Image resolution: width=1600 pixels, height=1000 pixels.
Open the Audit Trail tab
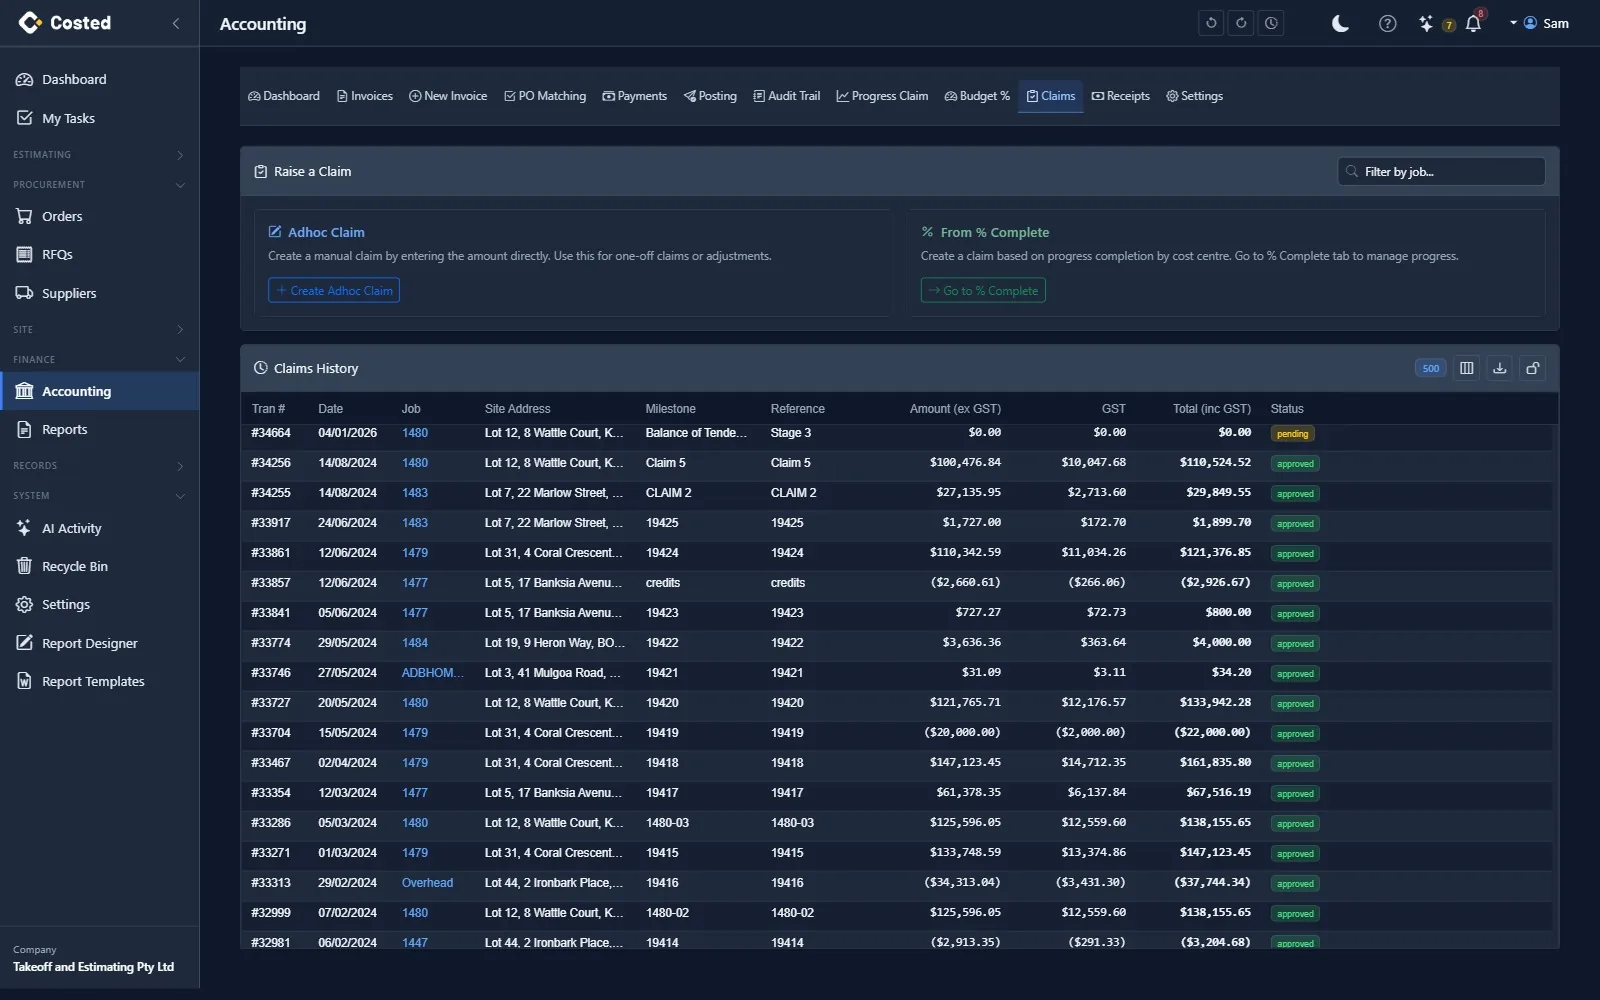[x=786, y=96]
